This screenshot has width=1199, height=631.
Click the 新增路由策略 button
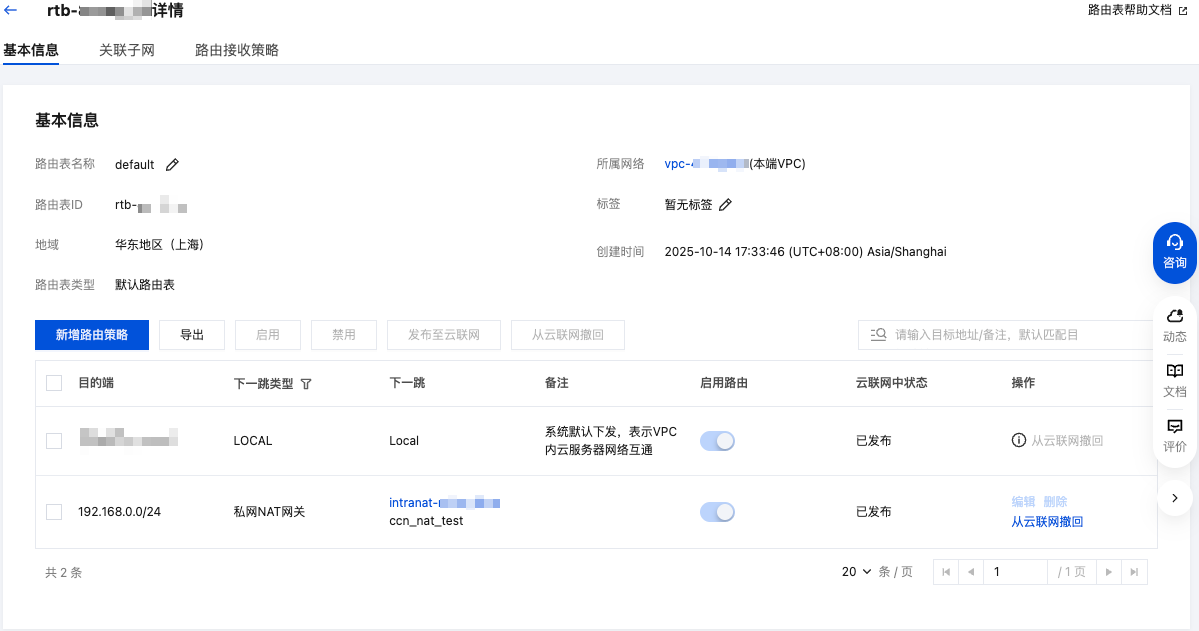click(92, 335)
